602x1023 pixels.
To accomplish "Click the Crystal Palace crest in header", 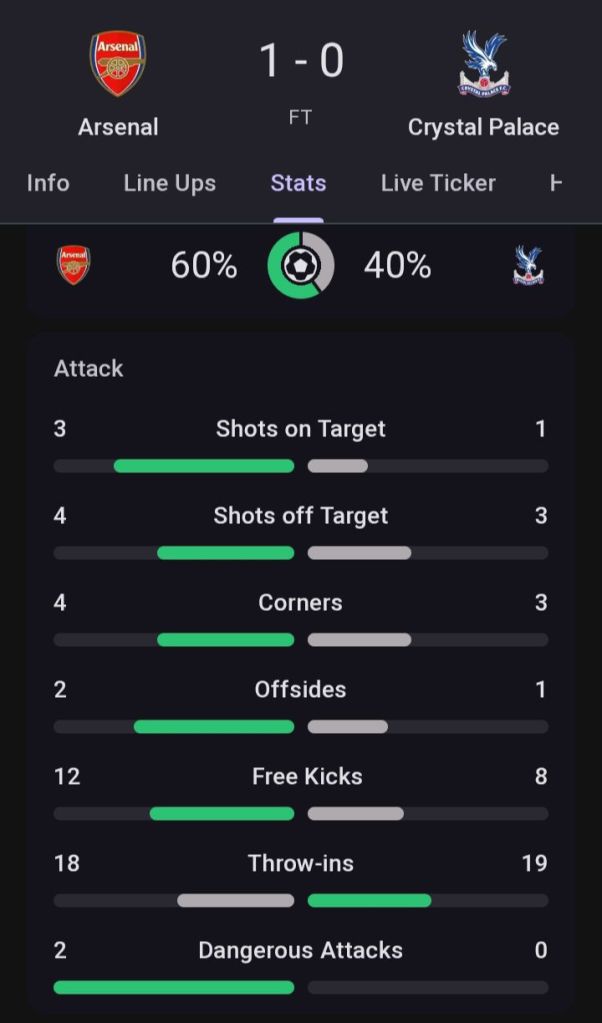I will click(x=484, y=64).
